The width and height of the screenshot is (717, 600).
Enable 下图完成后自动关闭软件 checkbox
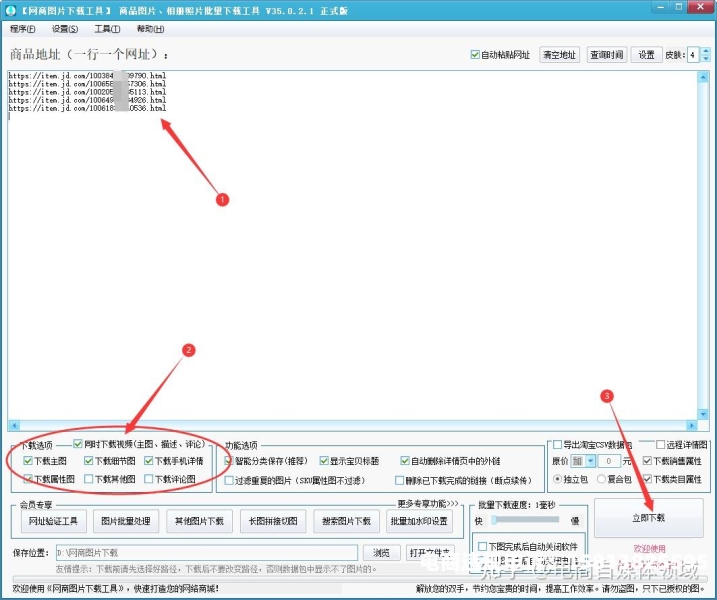pyautogui.click(x=482, y=546)
